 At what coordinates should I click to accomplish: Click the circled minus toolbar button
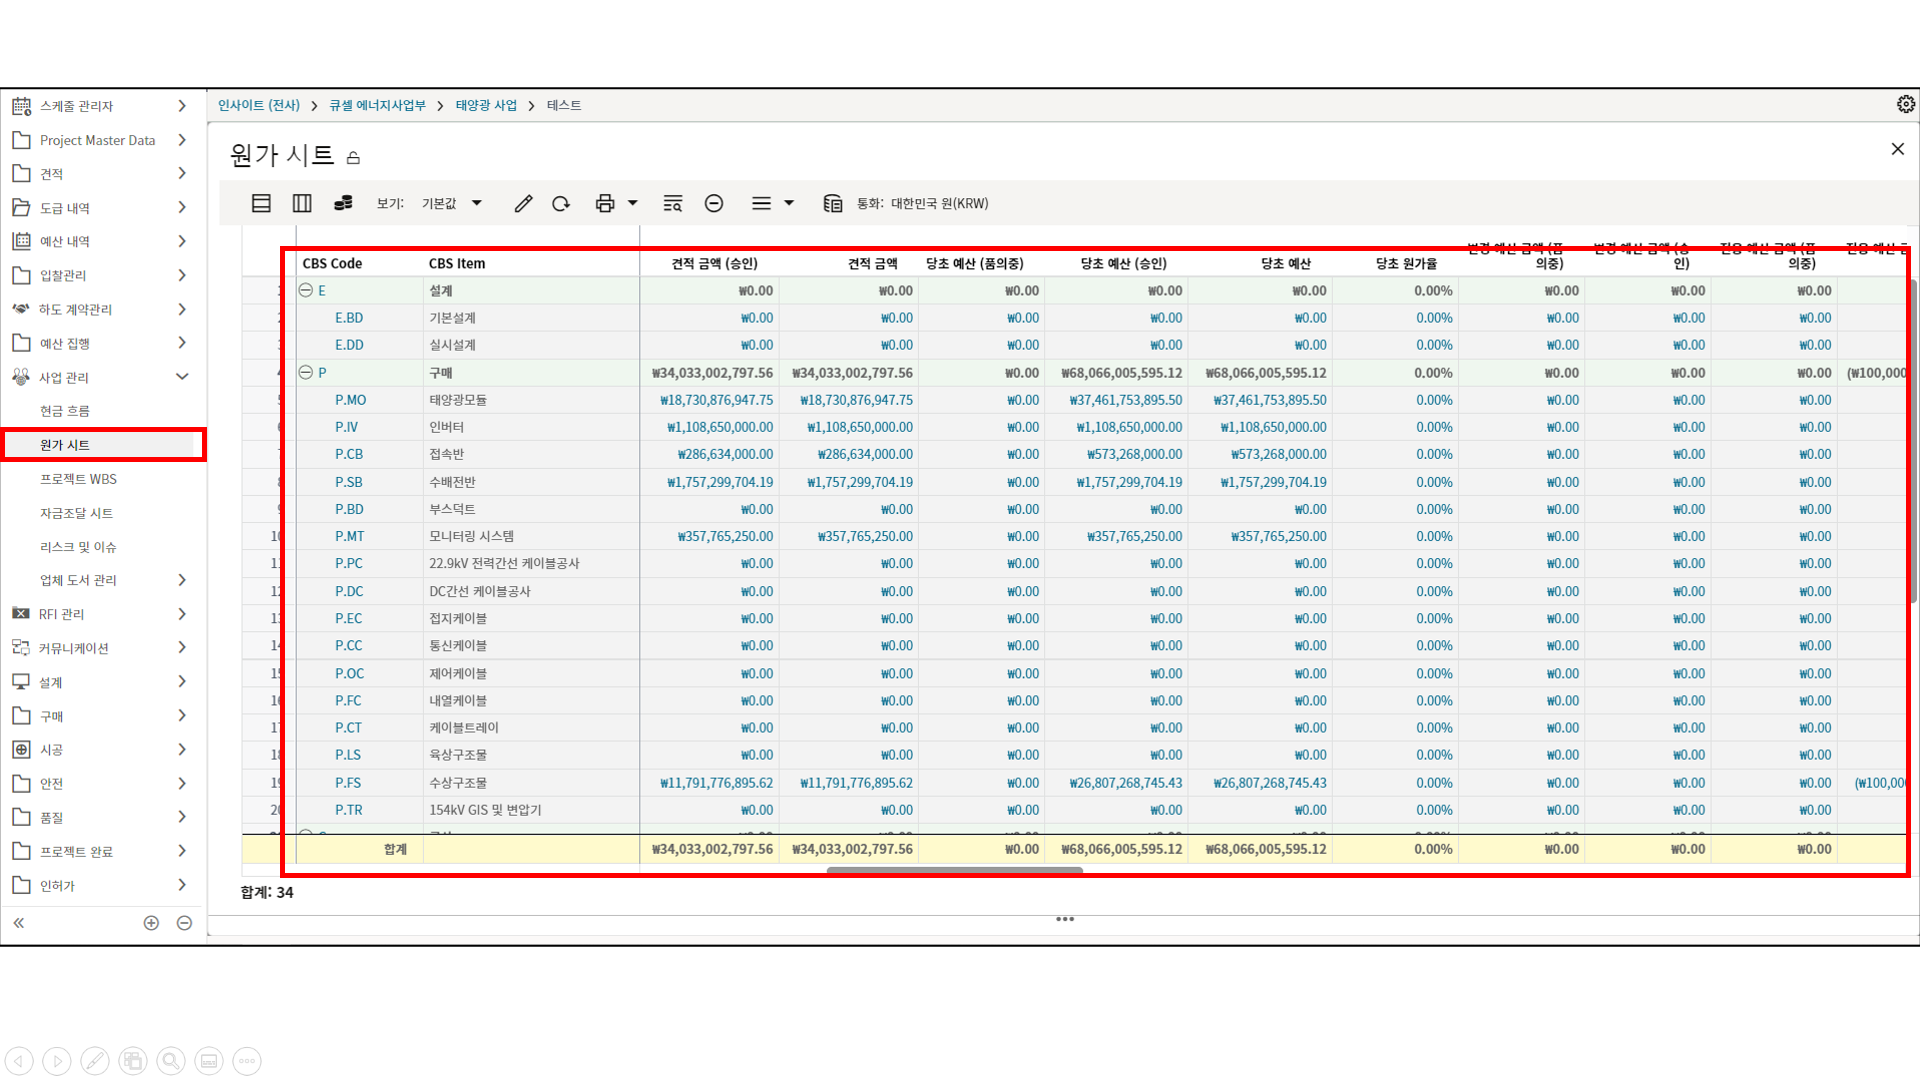coord(714,203)
